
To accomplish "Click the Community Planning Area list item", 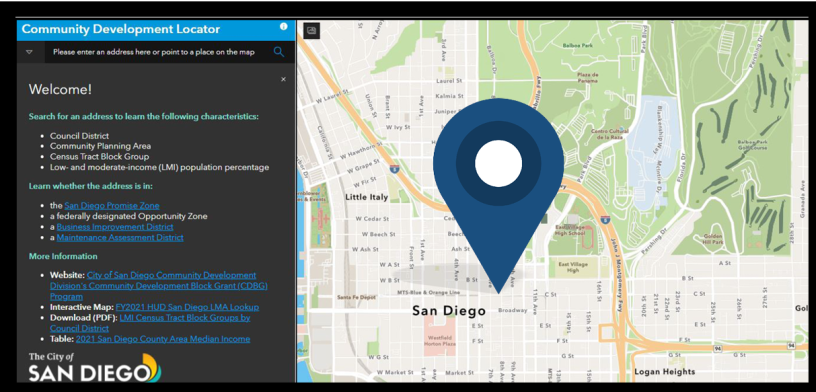I will pyautogui.click(x=100, y=146).
